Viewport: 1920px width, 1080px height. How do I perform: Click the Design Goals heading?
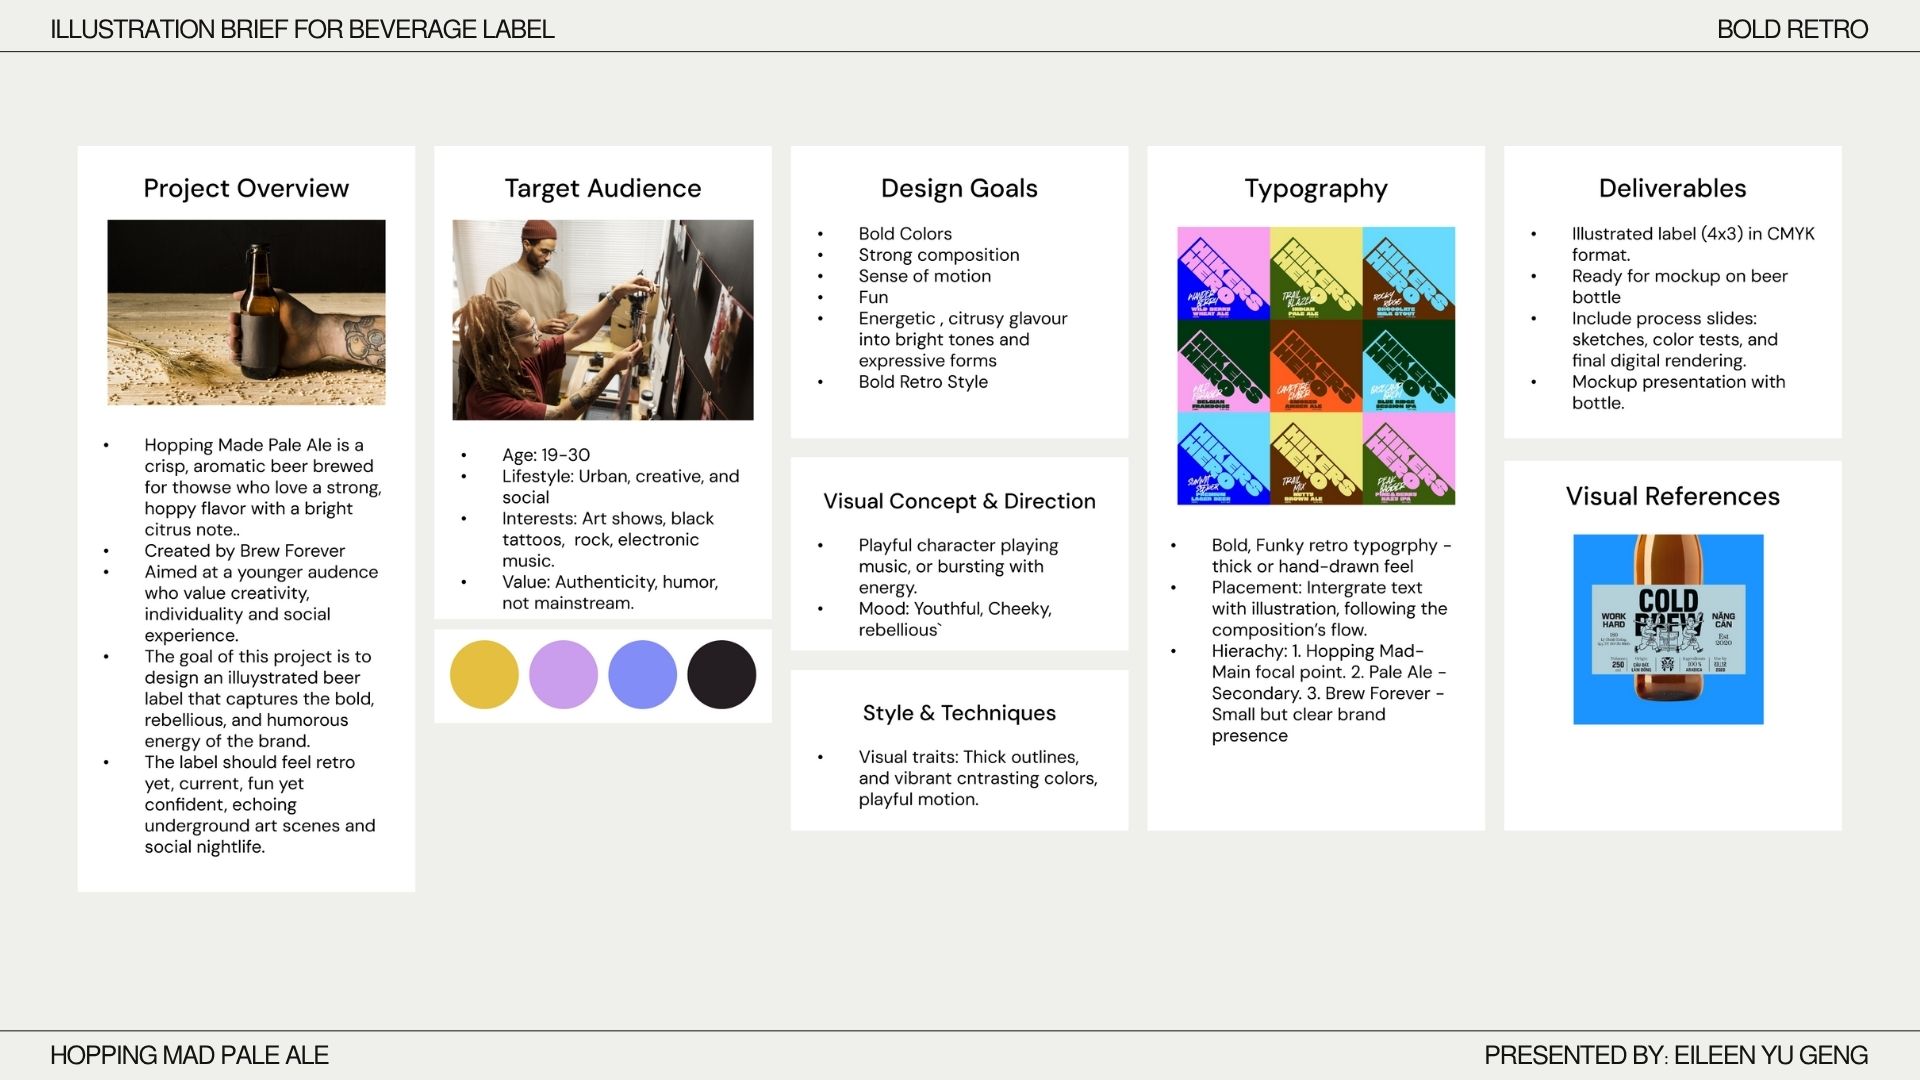click(959, 188)
